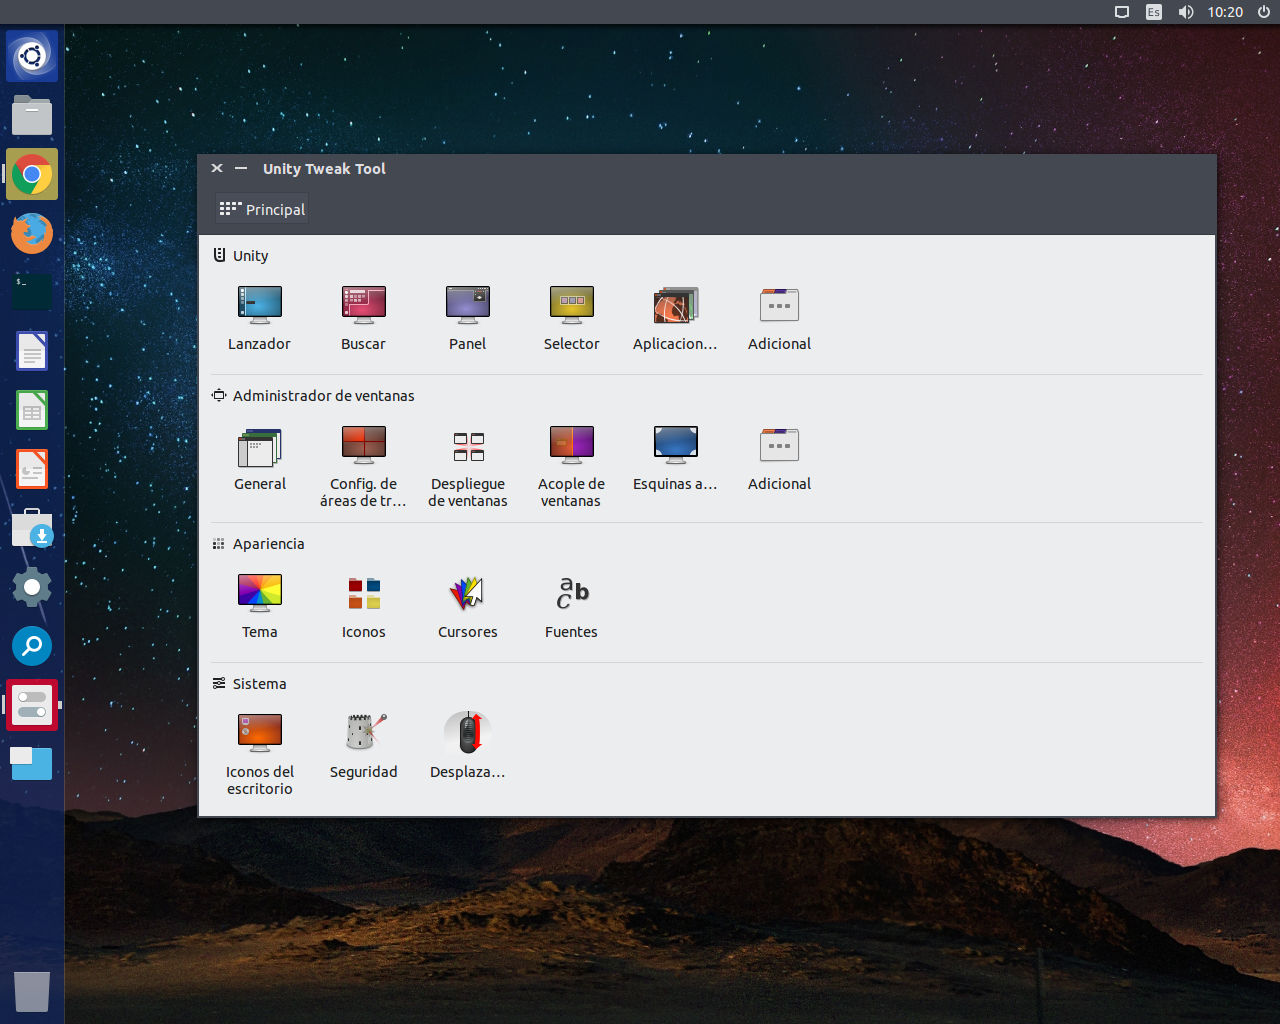Open the Iconos appearance icon
This screenshot has width=1280, height=1024.
tap(363, 593)
